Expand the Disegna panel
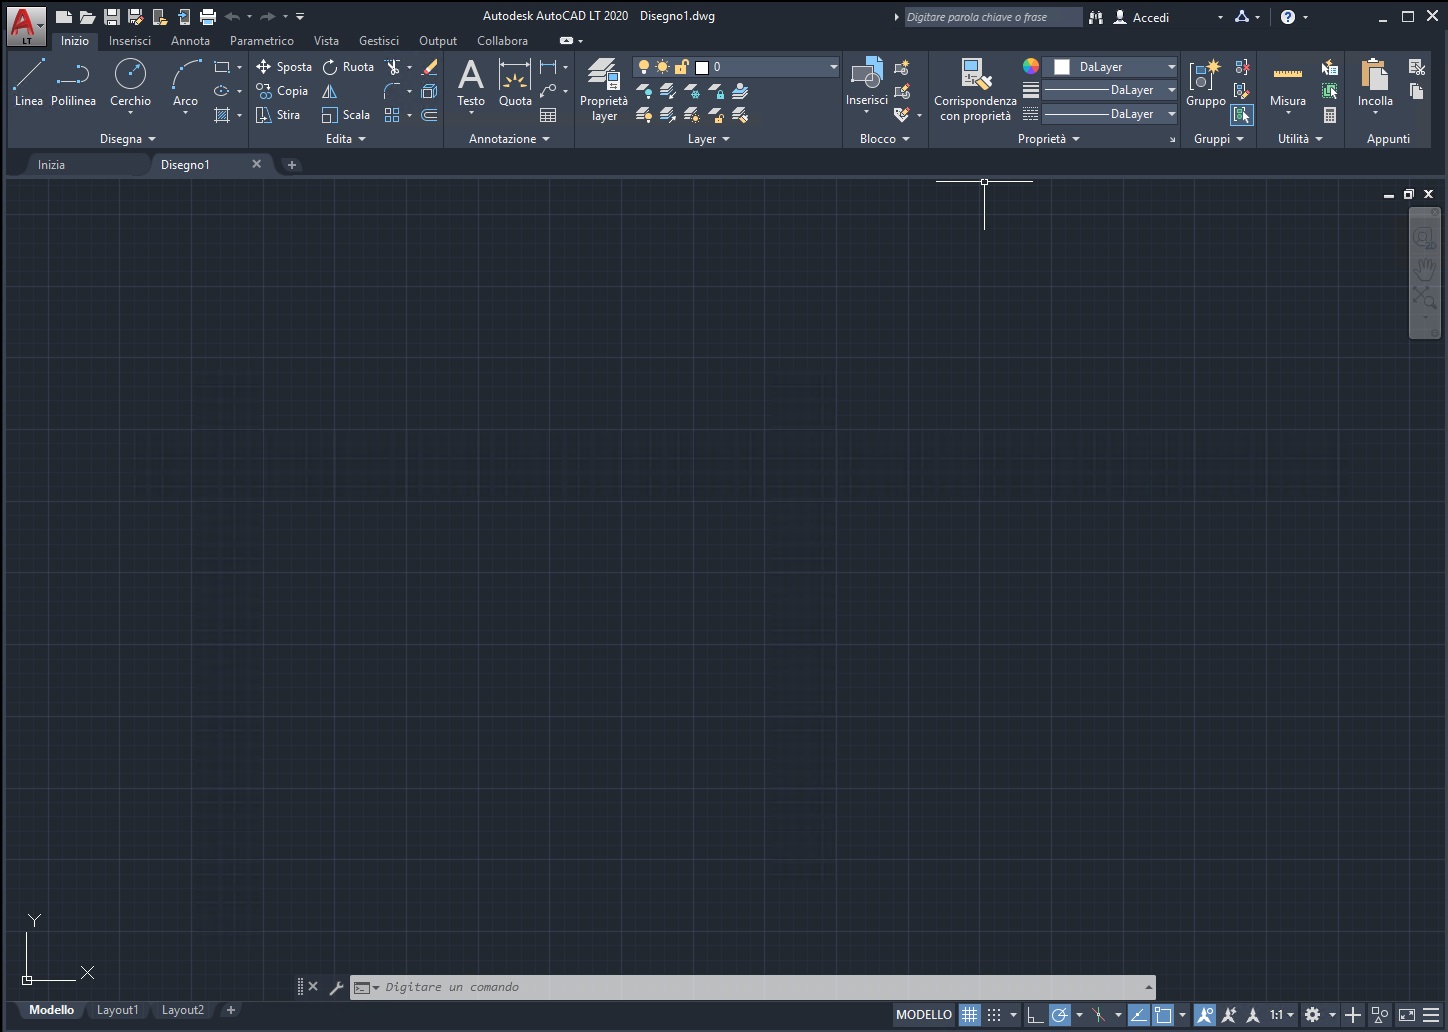Viewport: 1448px width, 1032px height. (127, 139)
